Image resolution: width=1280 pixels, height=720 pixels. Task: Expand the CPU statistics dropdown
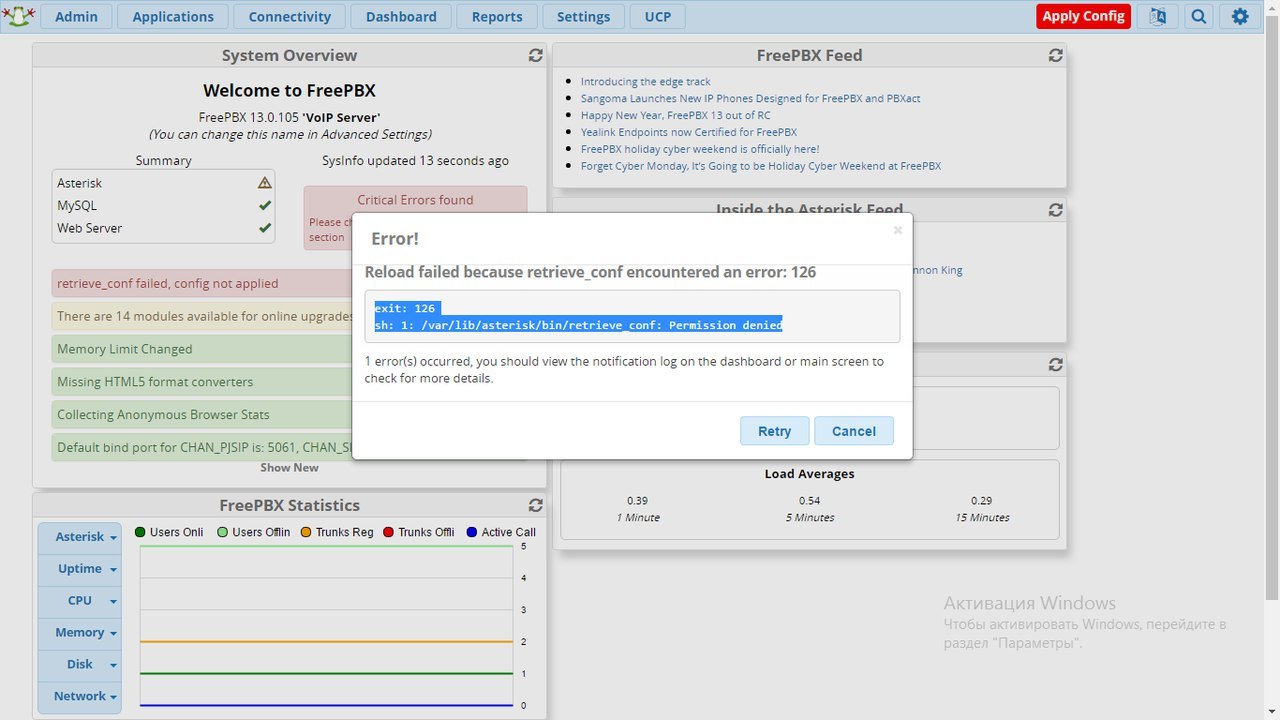coord(80,601)
